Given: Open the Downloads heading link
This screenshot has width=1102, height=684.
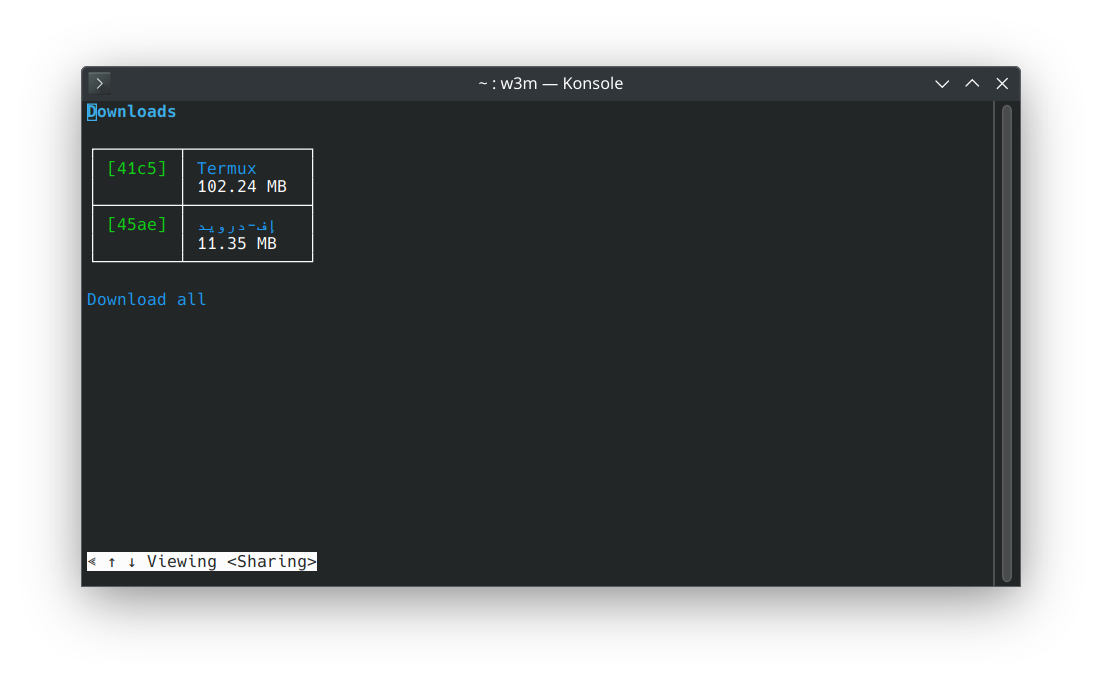Looking at the screenshot, I should (x=131, y=112).
